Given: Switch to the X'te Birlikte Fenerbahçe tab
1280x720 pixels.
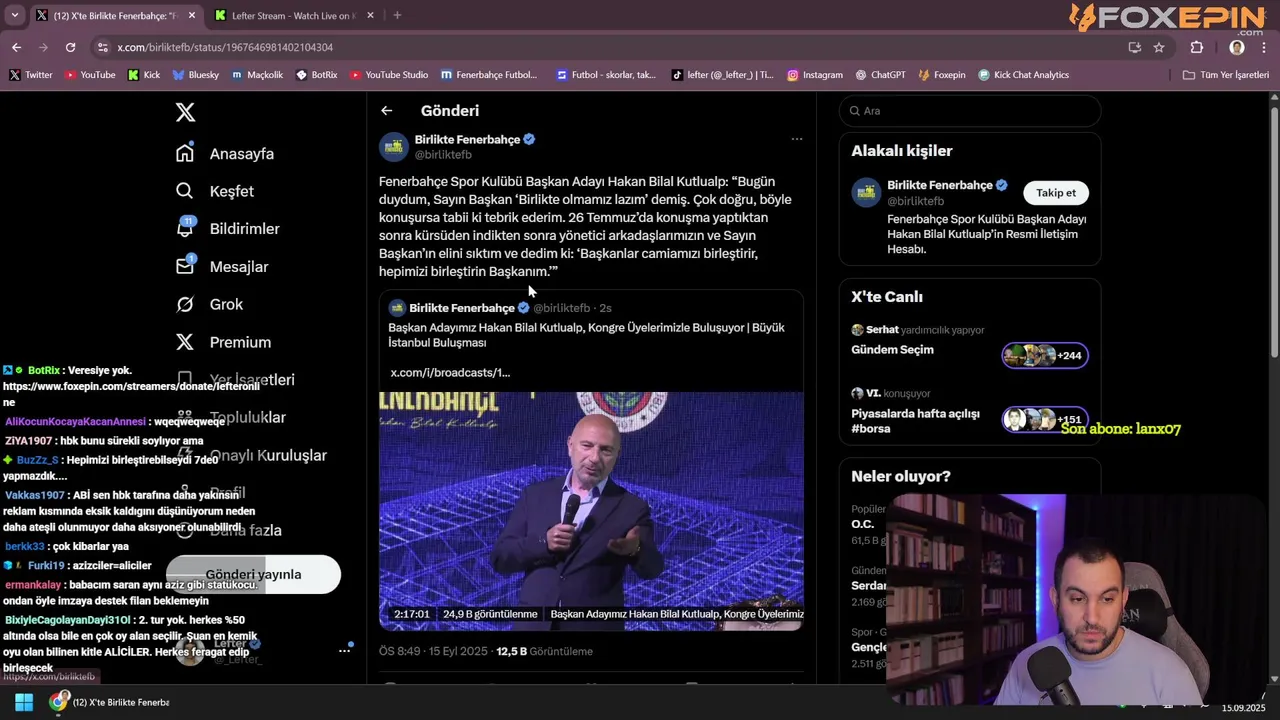Looking at the screenshot, I should click(x=114, y=15).
